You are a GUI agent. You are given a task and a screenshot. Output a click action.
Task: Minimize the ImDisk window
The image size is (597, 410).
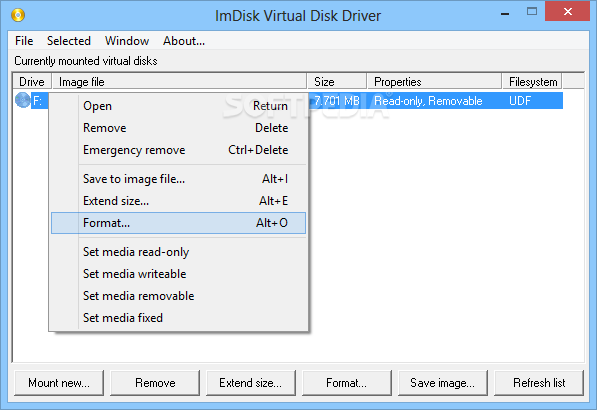click(x=505, y=13)
